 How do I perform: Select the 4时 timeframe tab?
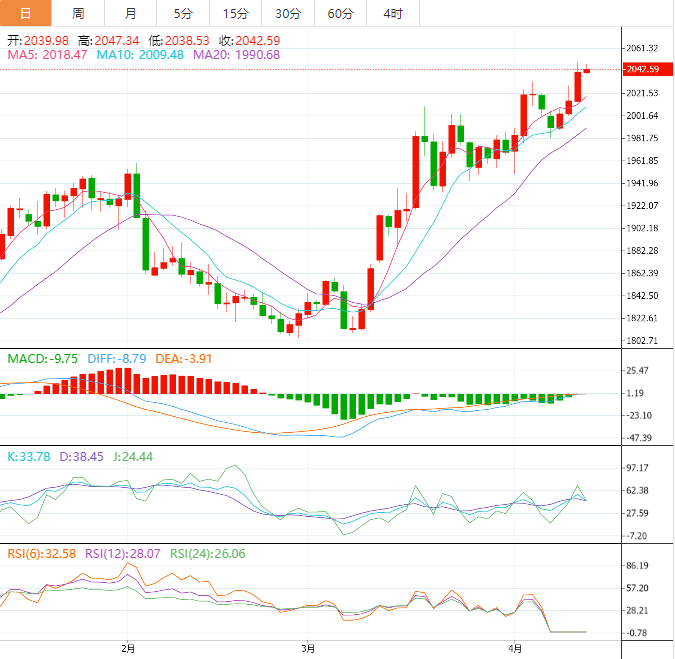coord(393,13)
